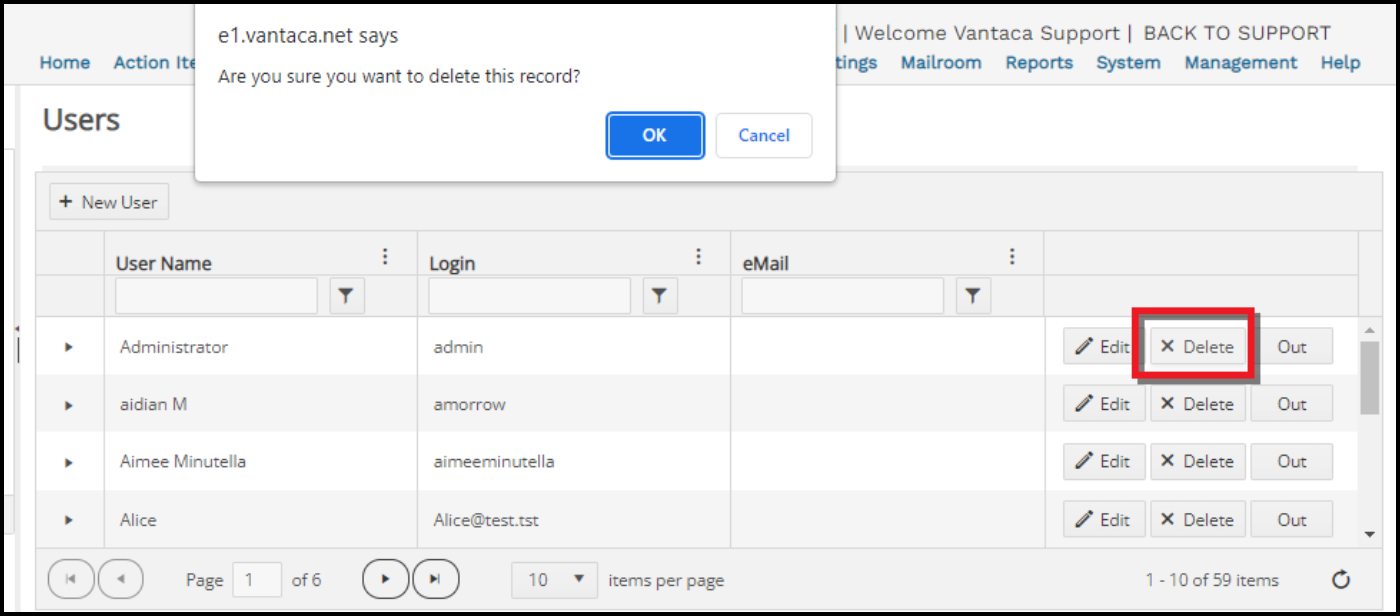The width and height of the screenshot is (1400, 616).
Task: Click Out for Aimee Minutella
Action: click(1292, 461)
